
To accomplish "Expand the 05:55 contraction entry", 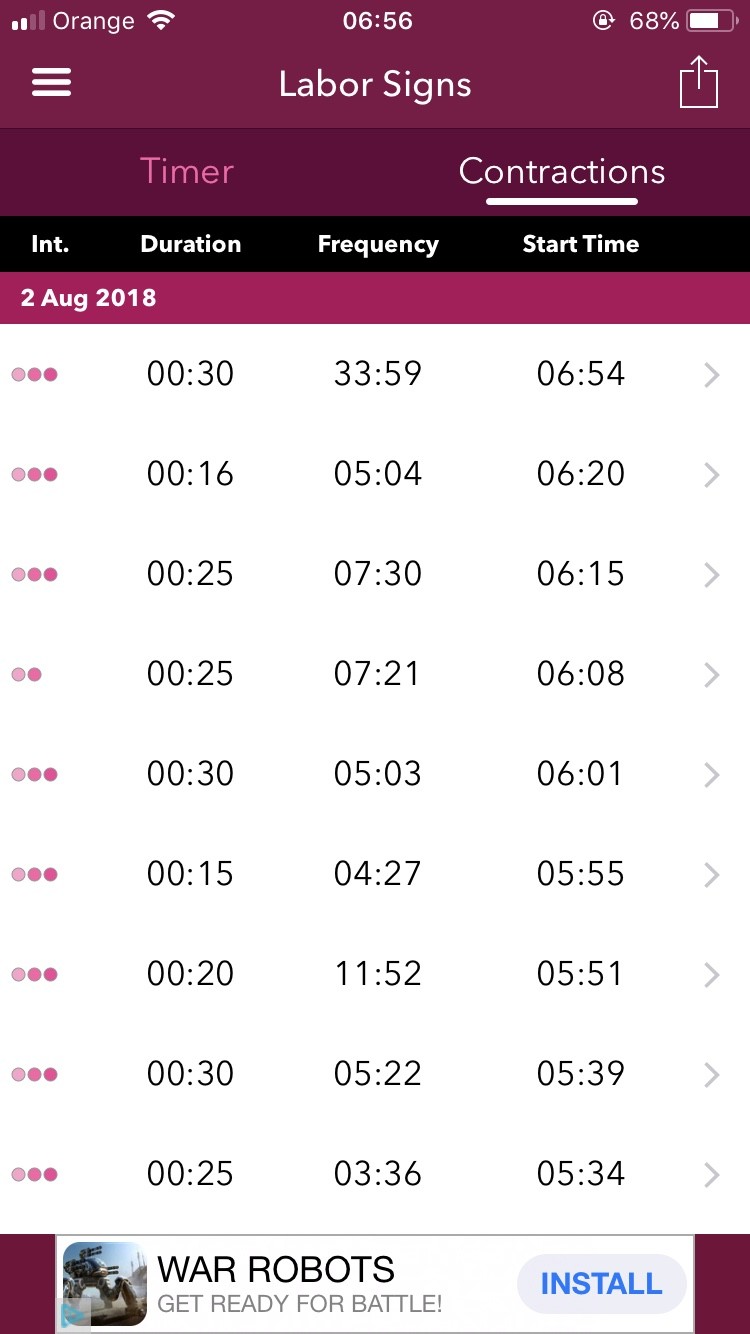I will pyautogui.click(x=711, y=875).
